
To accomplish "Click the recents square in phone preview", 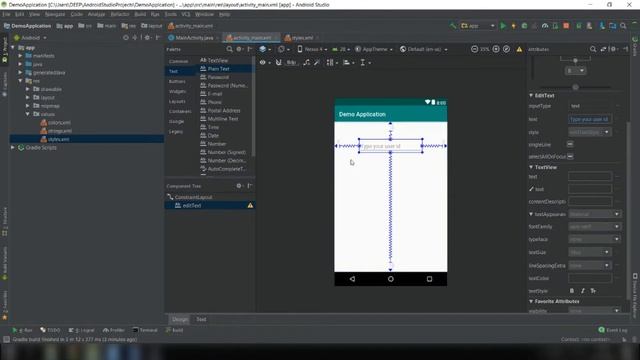I will [x=429, y=279].
